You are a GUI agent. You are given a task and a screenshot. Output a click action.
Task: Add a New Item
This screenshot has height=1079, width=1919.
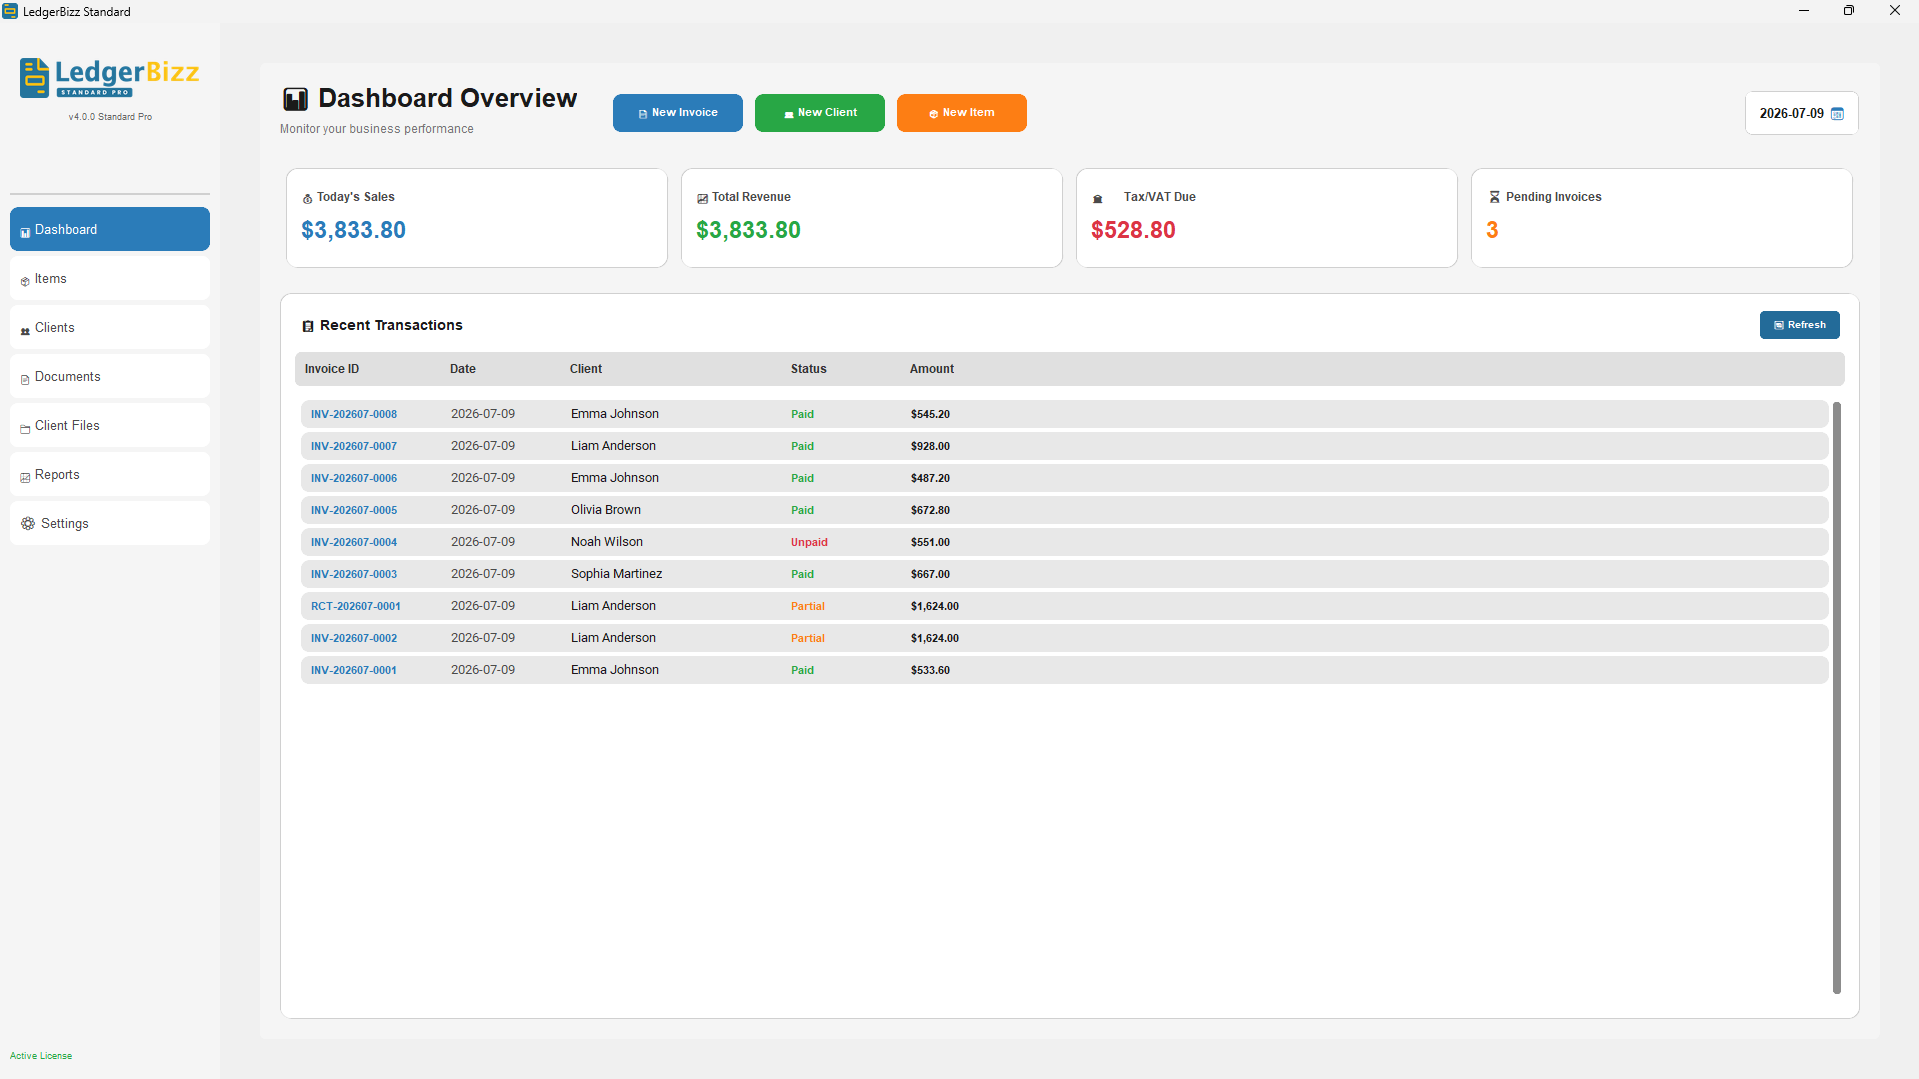pos(962,113)
